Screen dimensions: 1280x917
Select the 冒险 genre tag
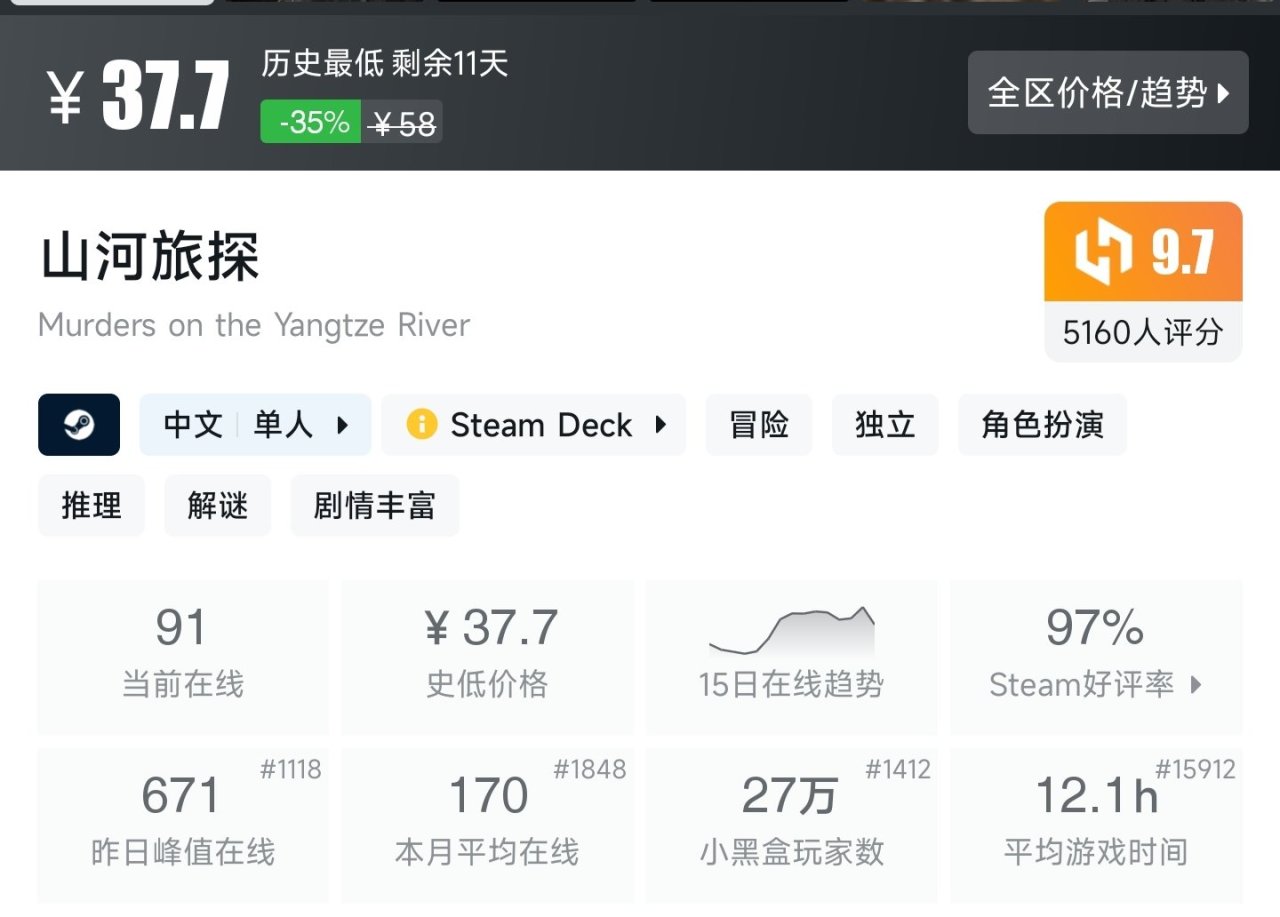point(759,425)
